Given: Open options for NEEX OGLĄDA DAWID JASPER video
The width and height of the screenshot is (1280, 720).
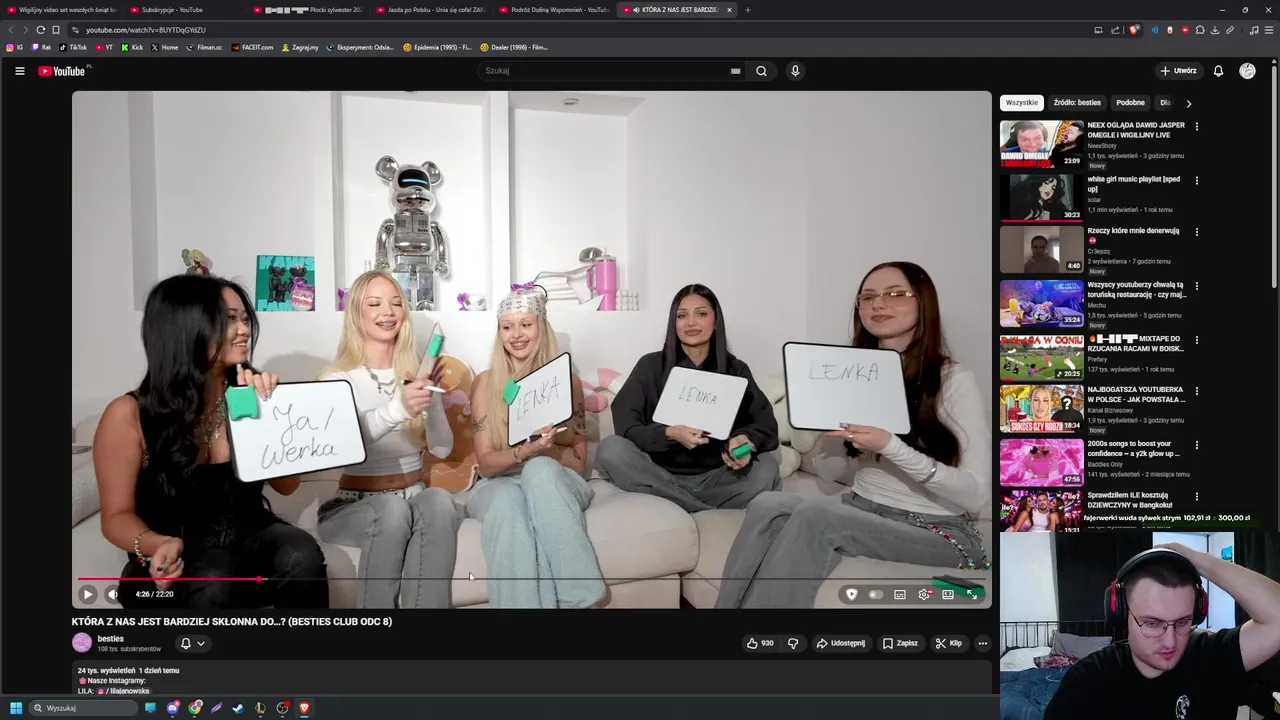Looking at the screenshot, I should tap(1196, 127).
